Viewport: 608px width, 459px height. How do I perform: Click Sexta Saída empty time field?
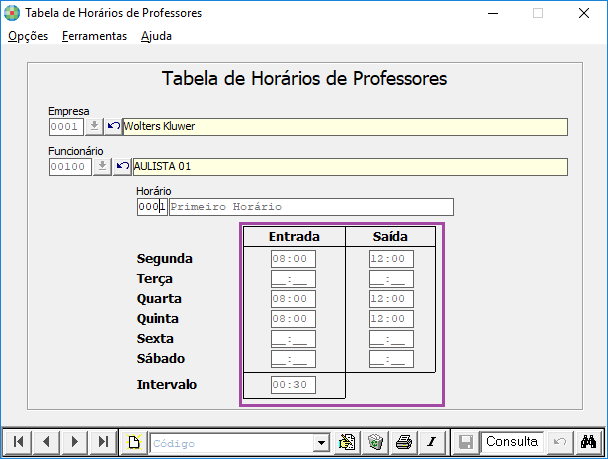[x=391, y=339]
